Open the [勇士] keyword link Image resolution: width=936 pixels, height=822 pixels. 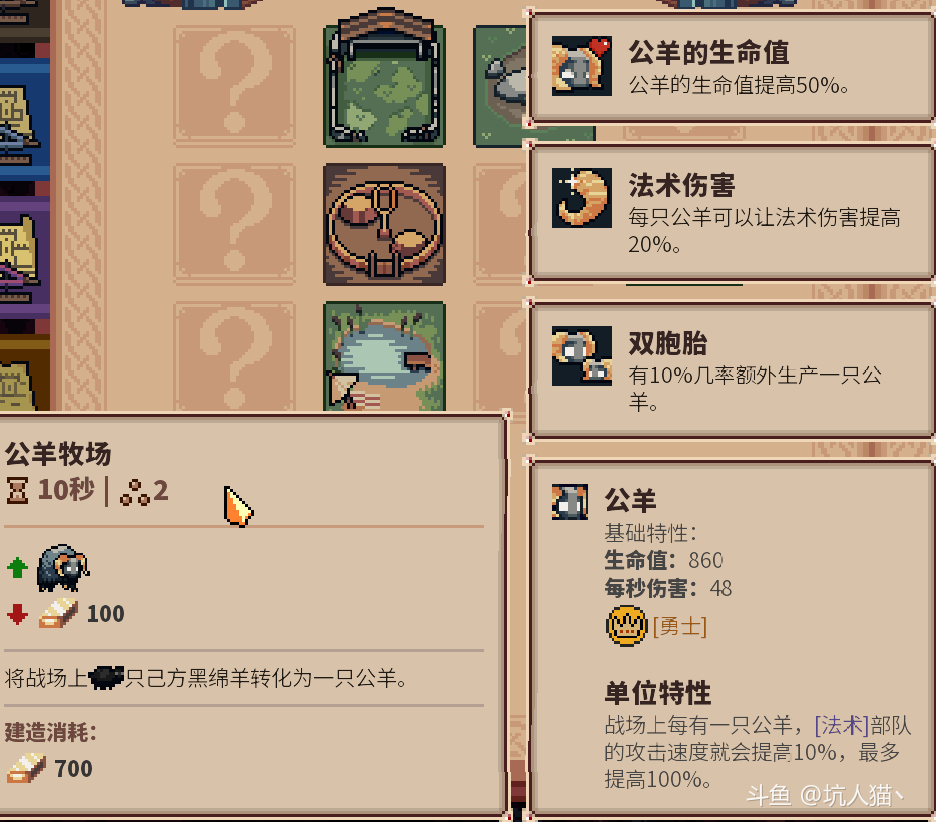(x=679, y=627)
